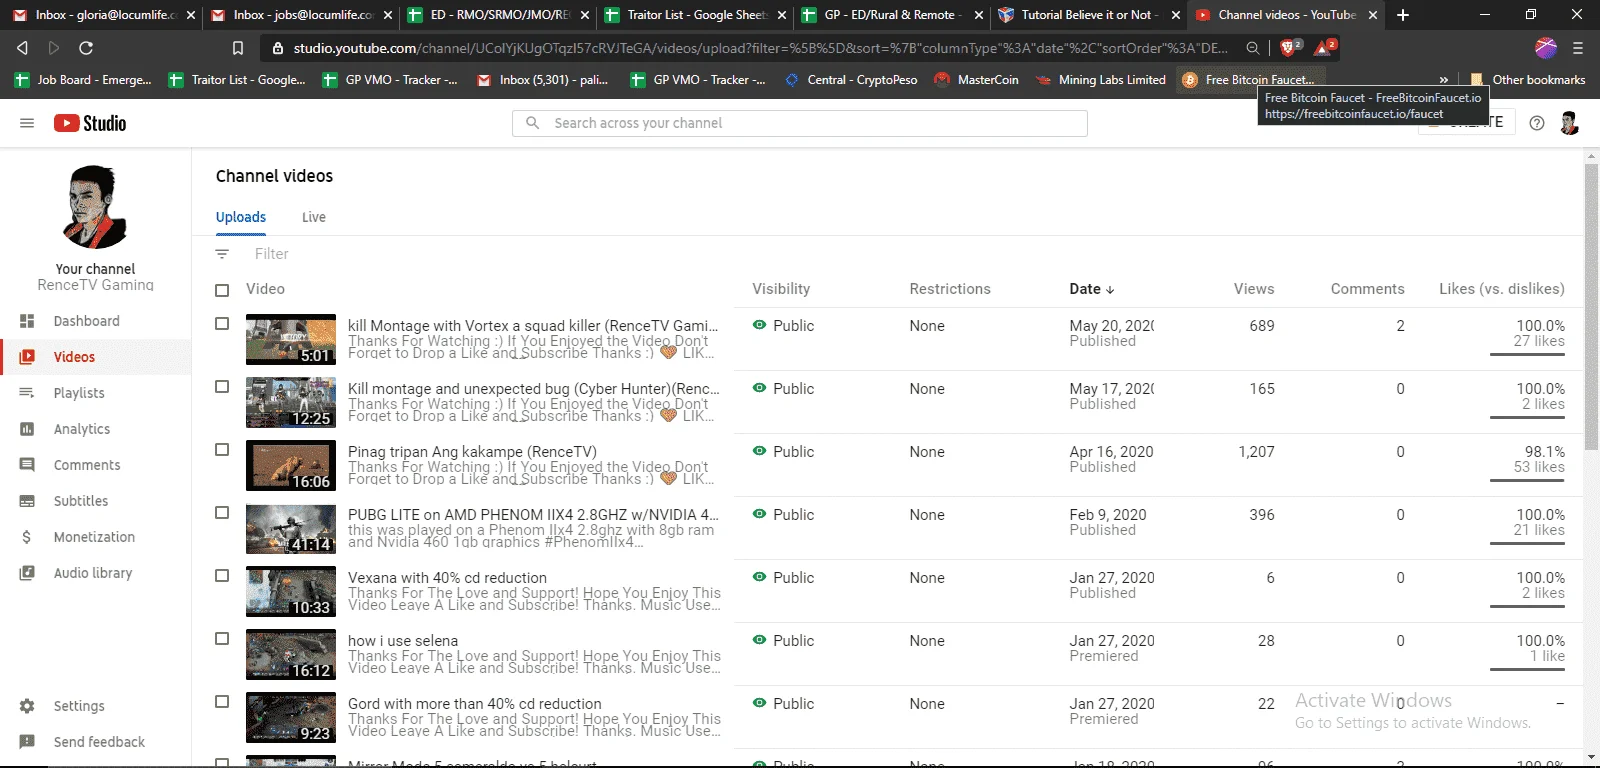Open the Public visibility of the PUBG LITE row
This screenshot has height=768, width=1600.
pyautogui.click(x=784, y=515)
